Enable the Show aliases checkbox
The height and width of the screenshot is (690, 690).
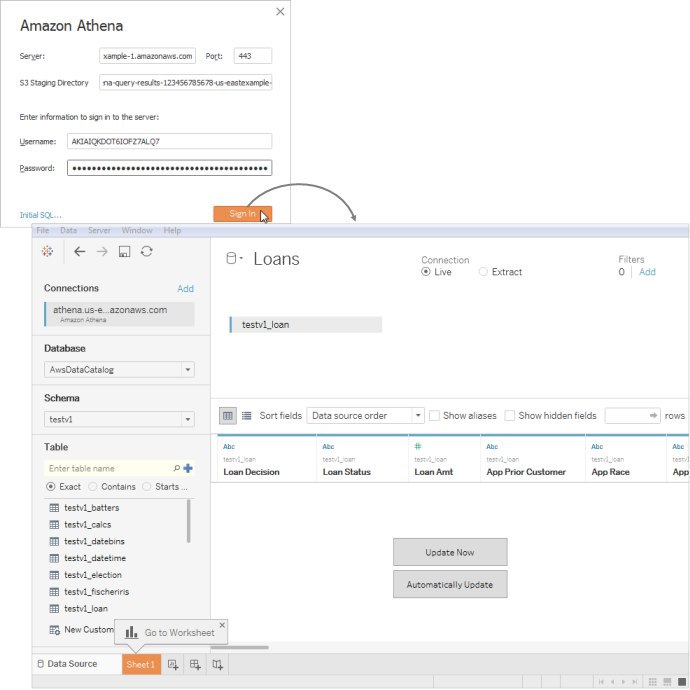pos(434,416)
